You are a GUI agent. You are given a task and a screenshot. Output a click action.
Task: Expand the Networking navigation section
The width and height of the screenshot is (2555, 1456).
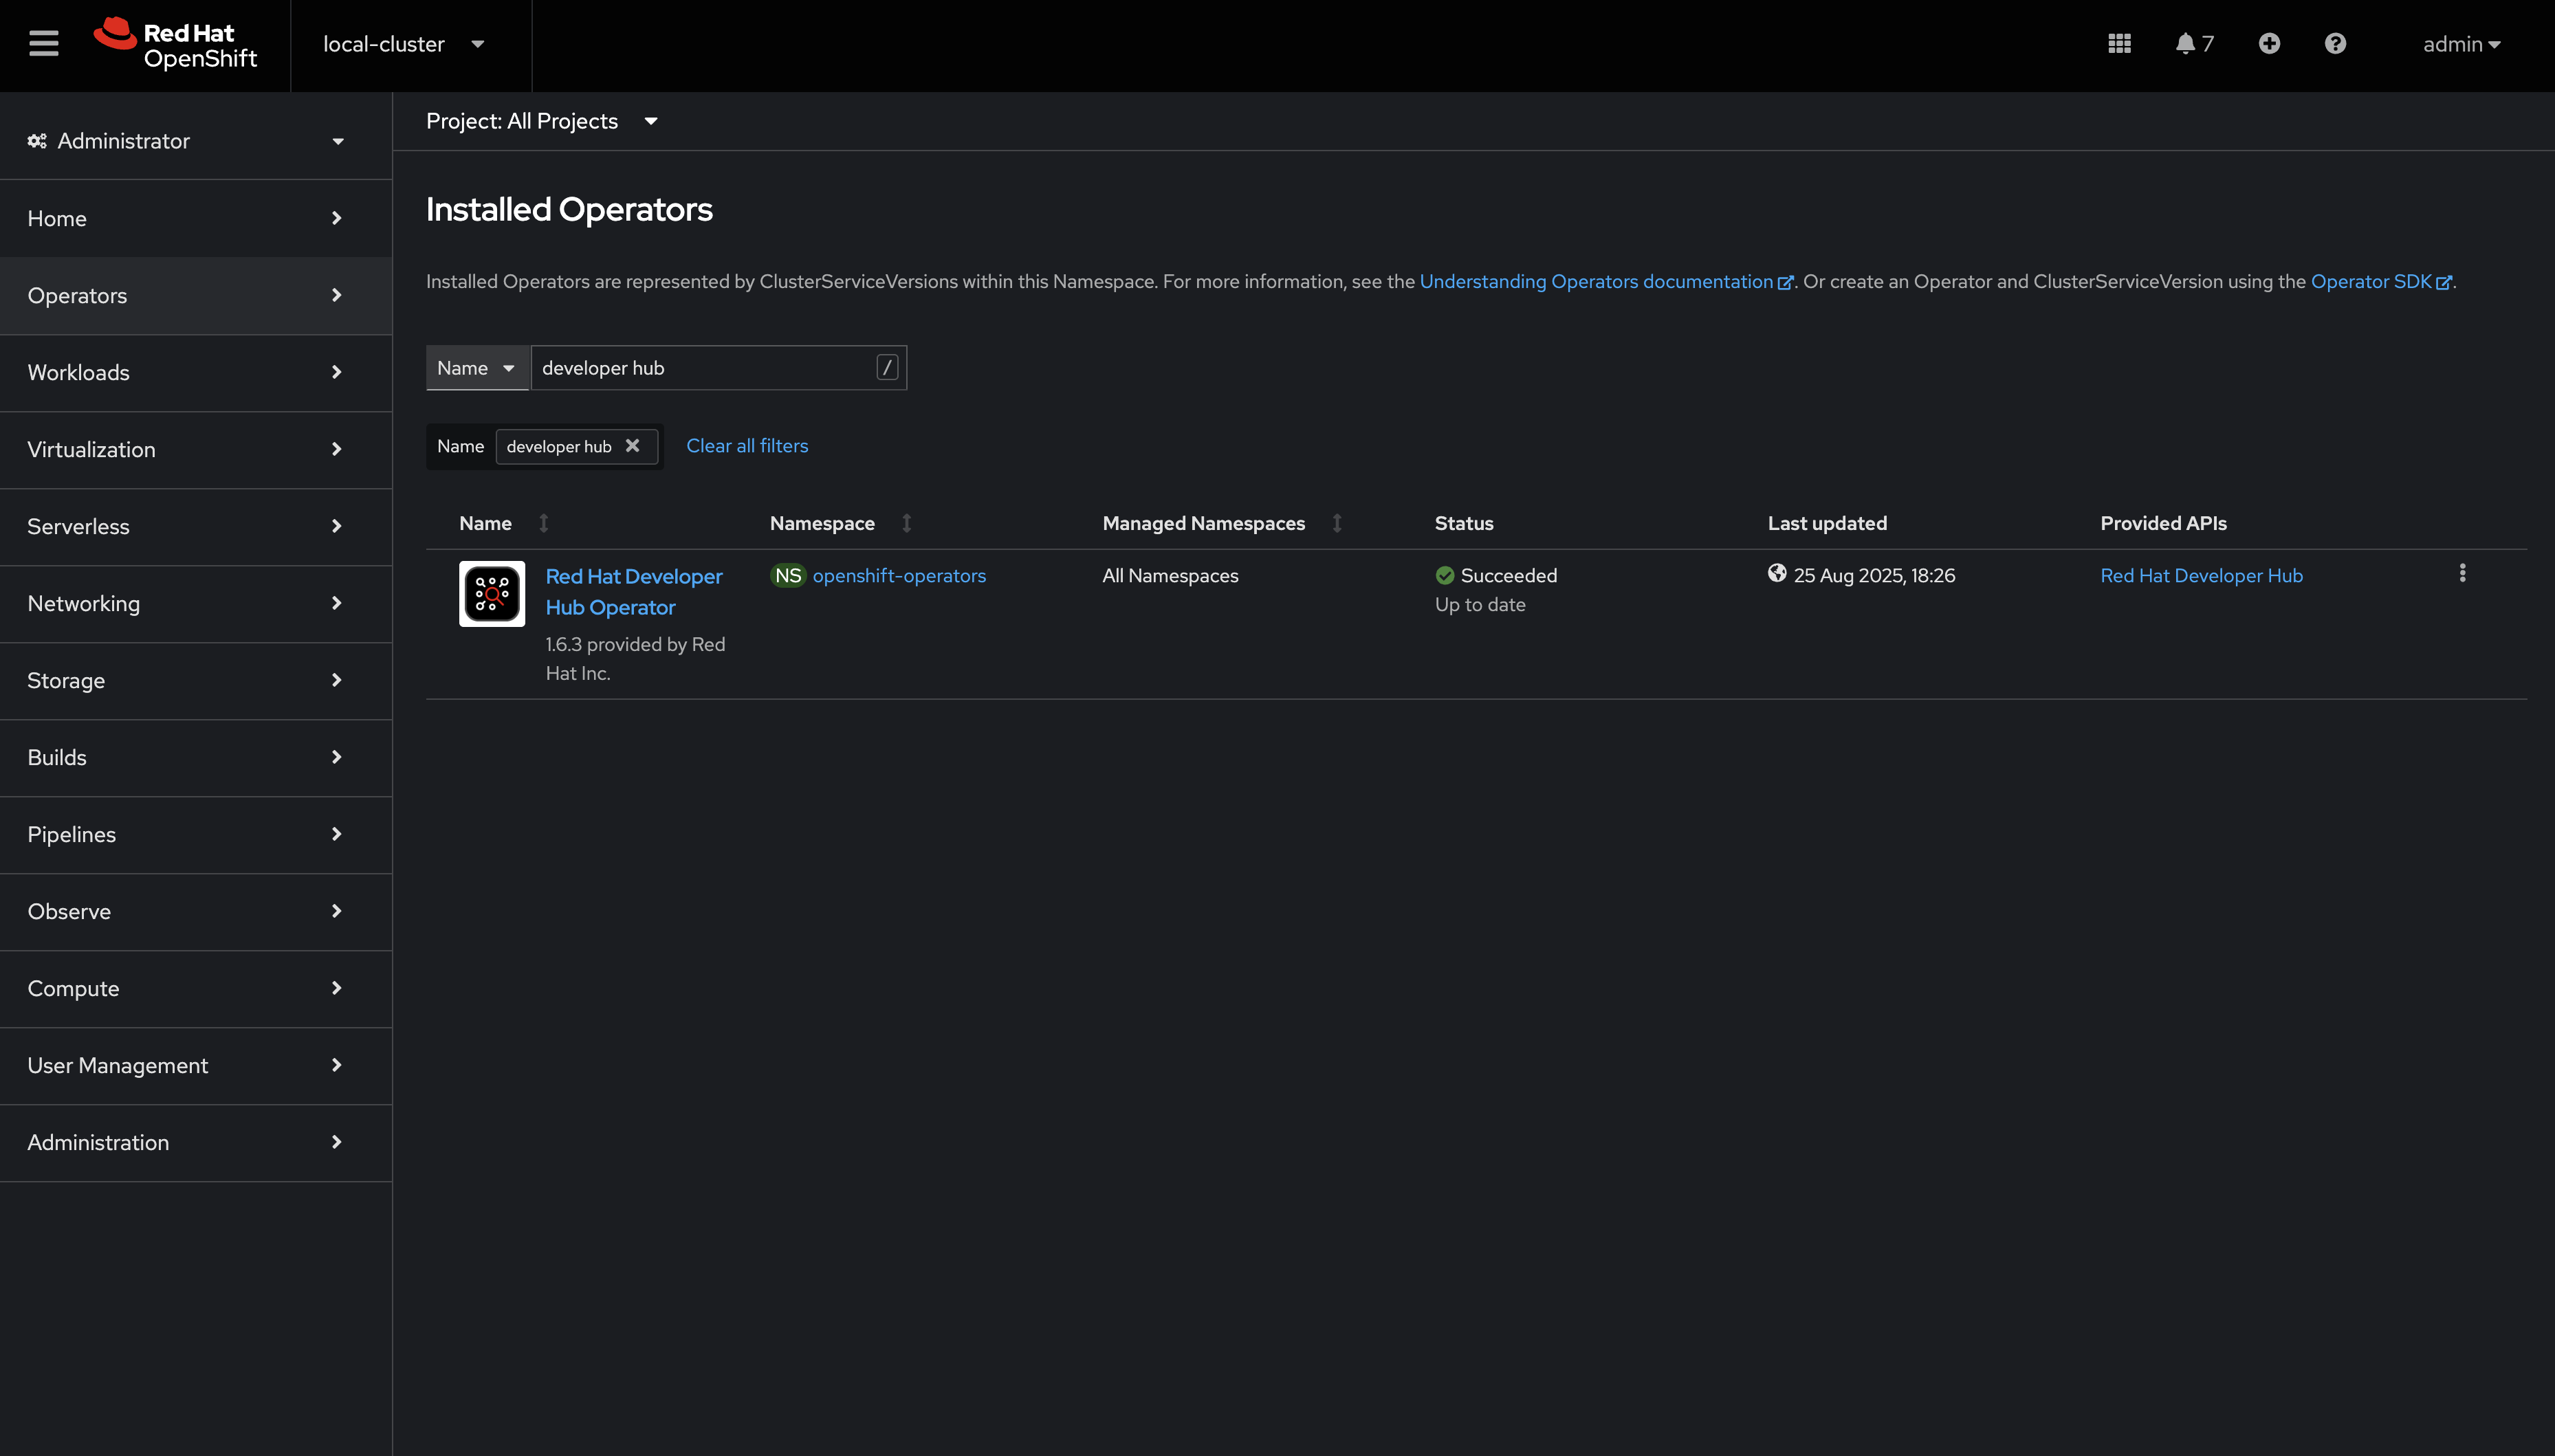pos(196,603)
